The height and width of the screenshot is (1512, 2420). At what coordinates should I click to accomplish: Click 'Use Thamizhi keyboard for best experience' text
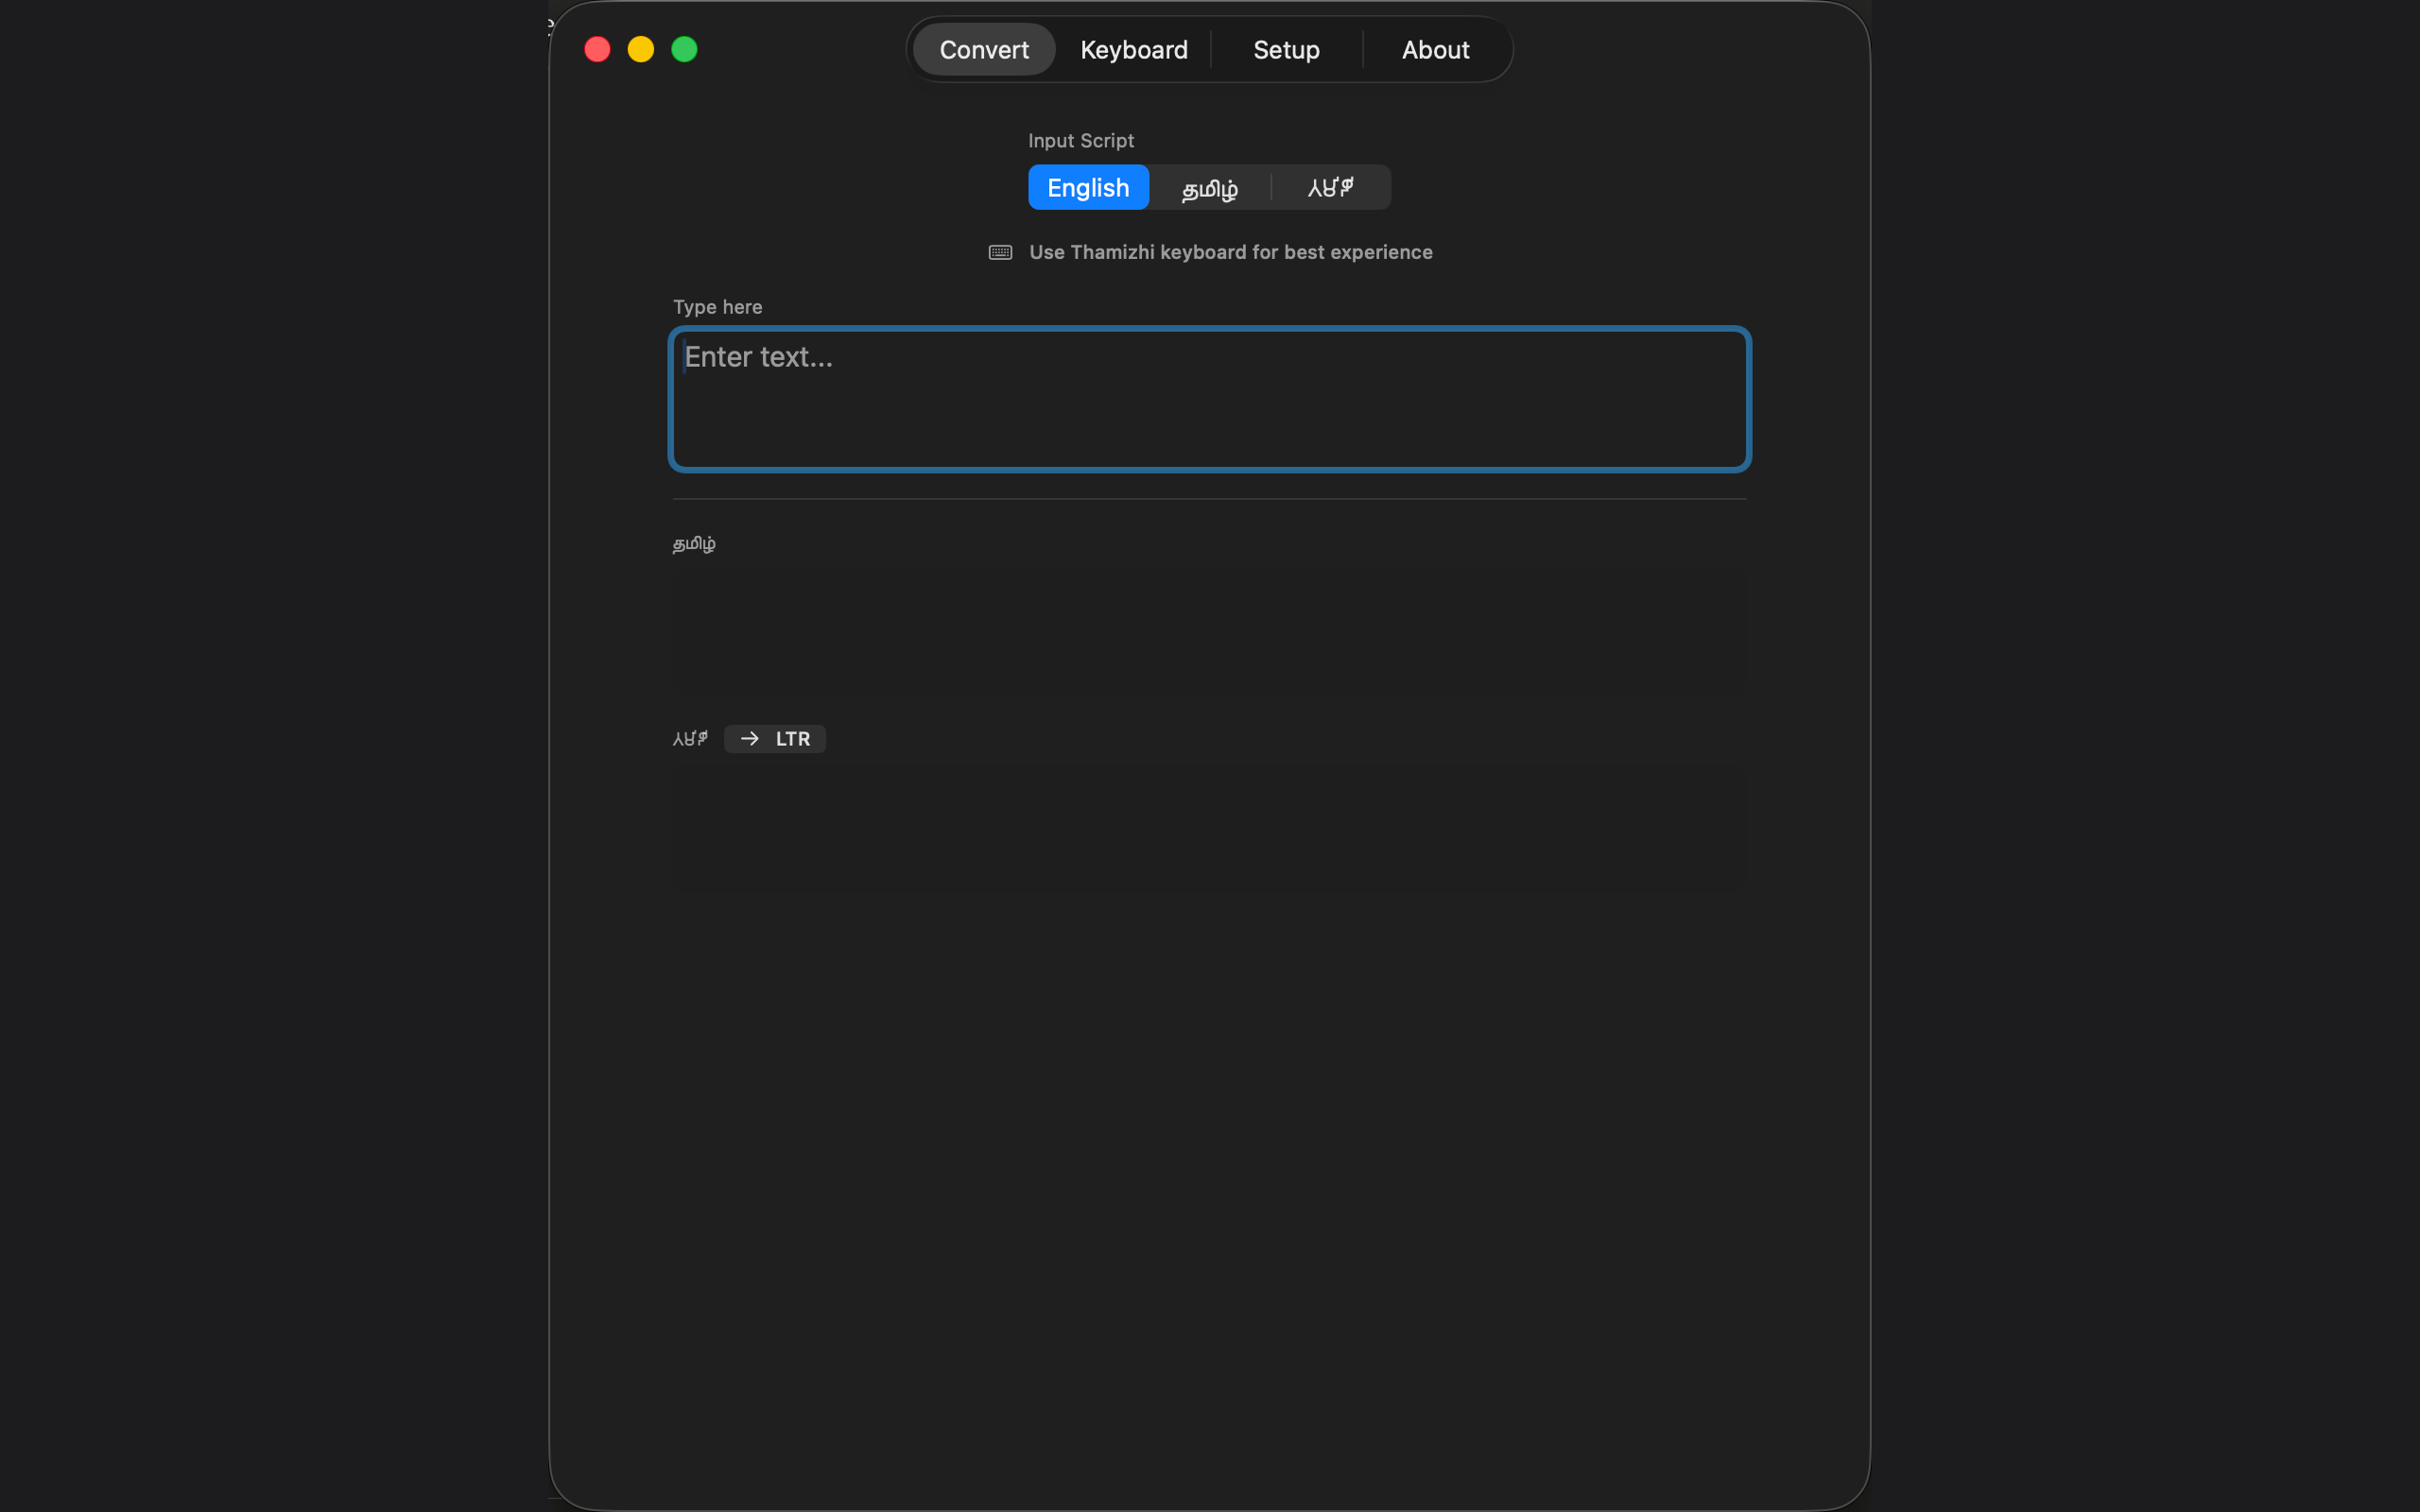1230,252
